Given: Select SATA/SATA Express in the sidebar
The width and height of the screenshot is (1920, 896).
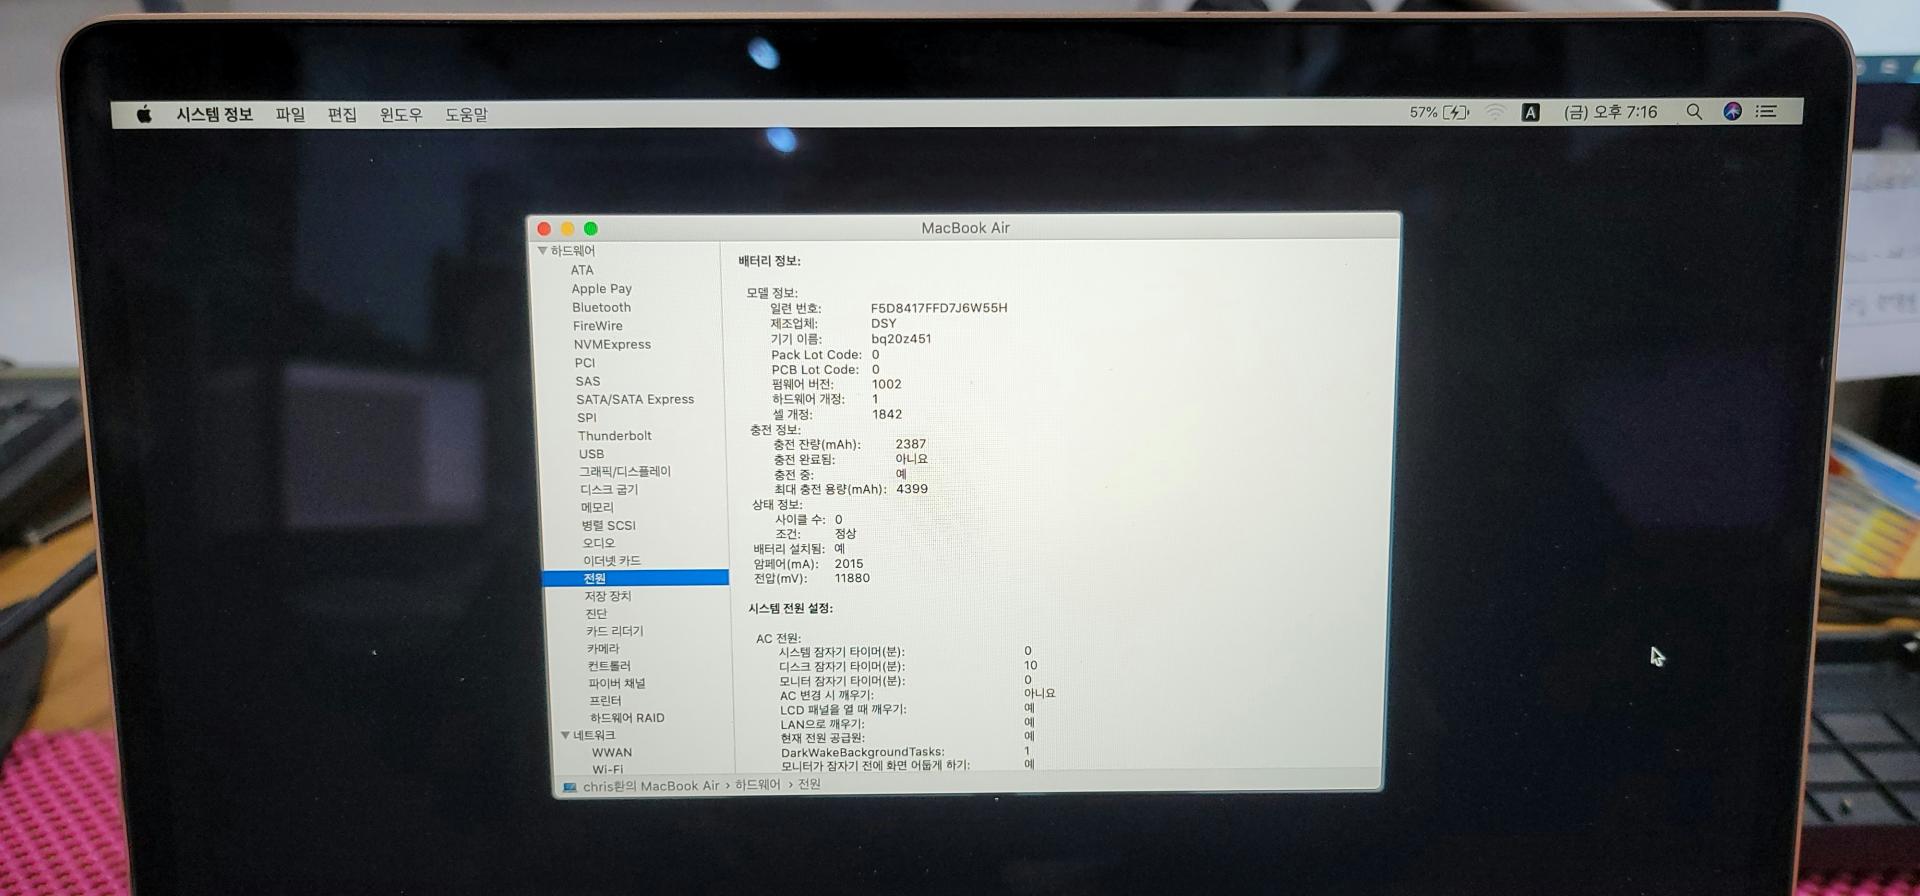Looking at the screenshot, I should click(635, 399).
